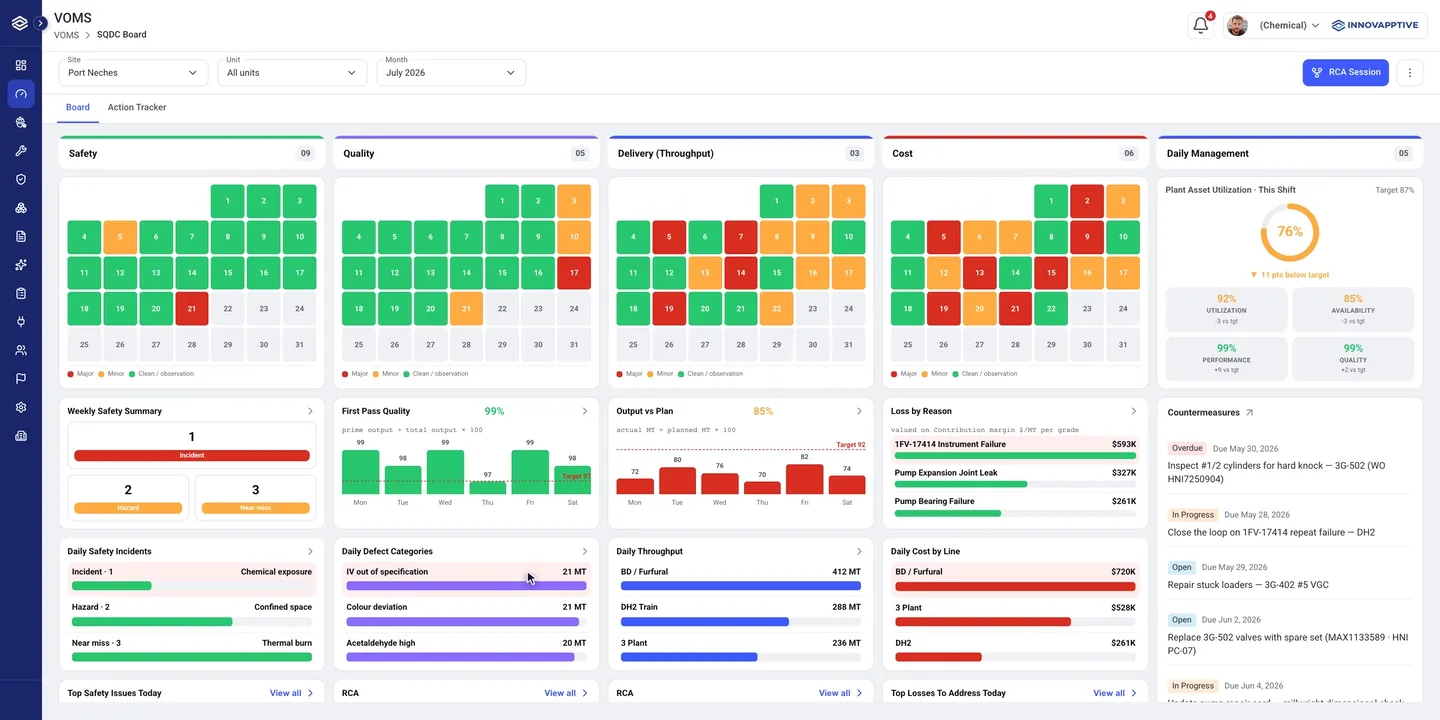Select red day 2 in Cost calendar

tap(1087, 201)
